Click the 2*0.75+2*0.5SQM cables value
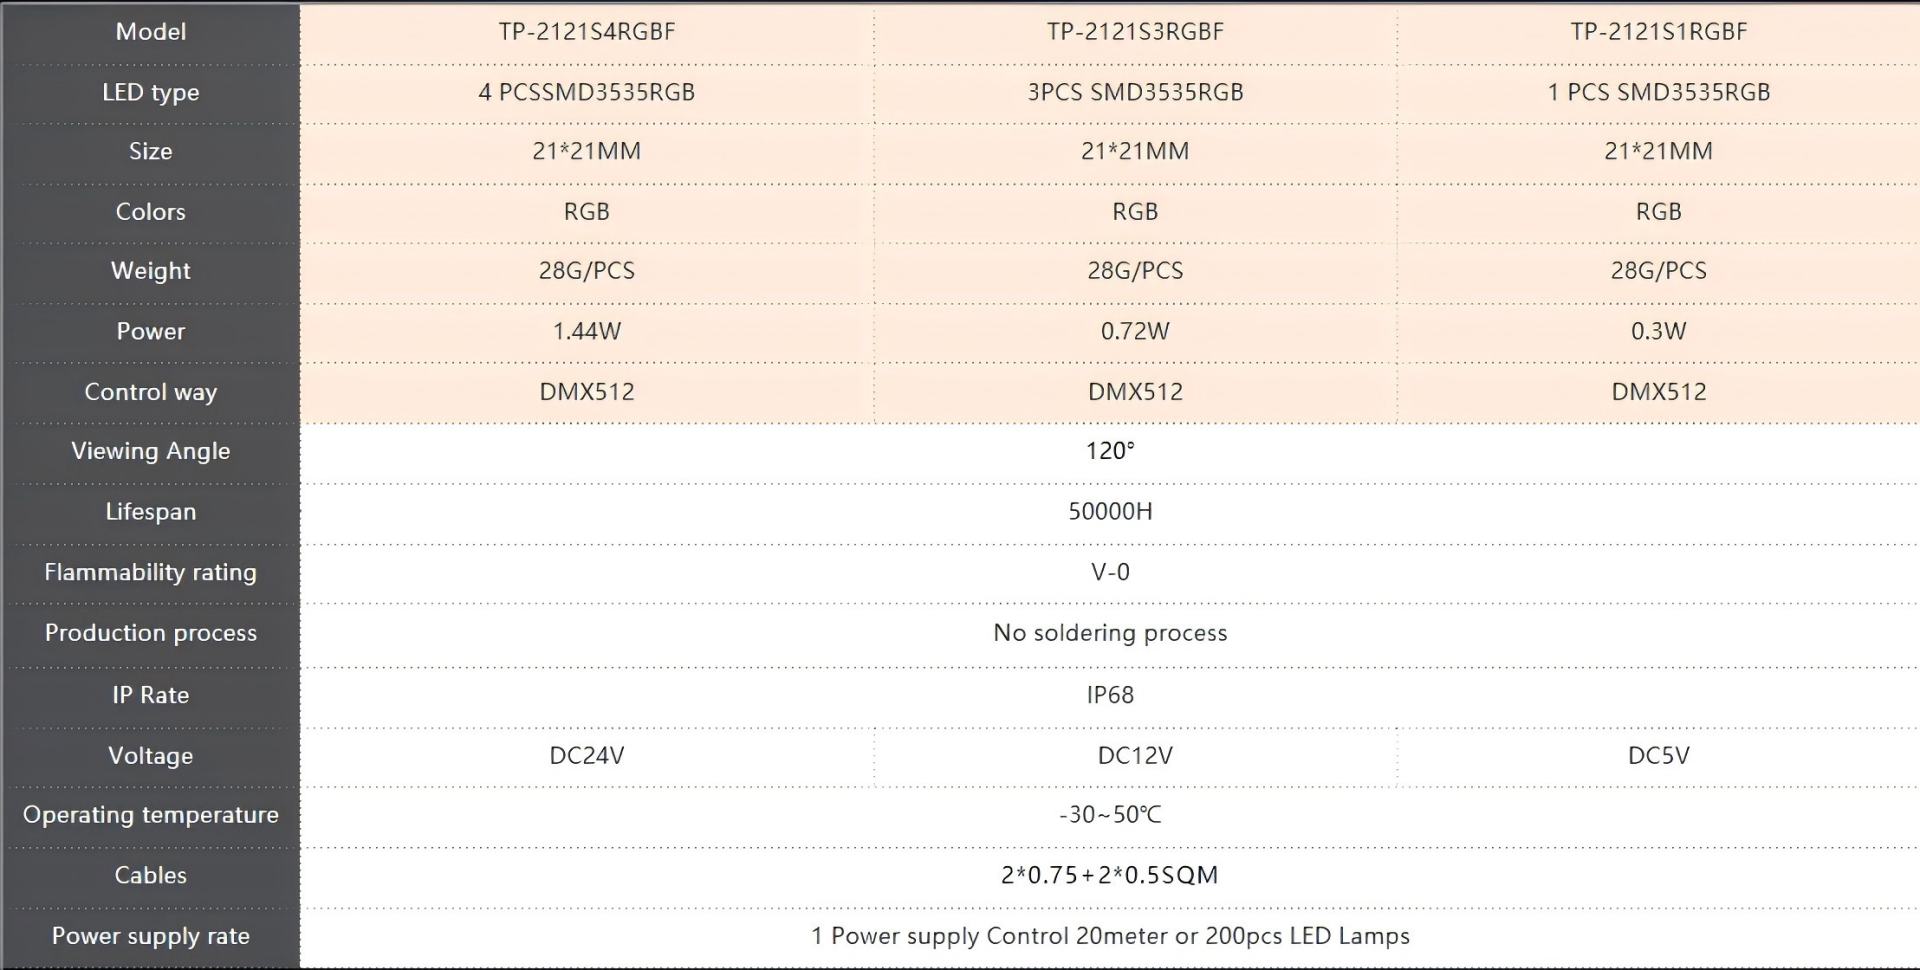 [x=1110, y=875]
